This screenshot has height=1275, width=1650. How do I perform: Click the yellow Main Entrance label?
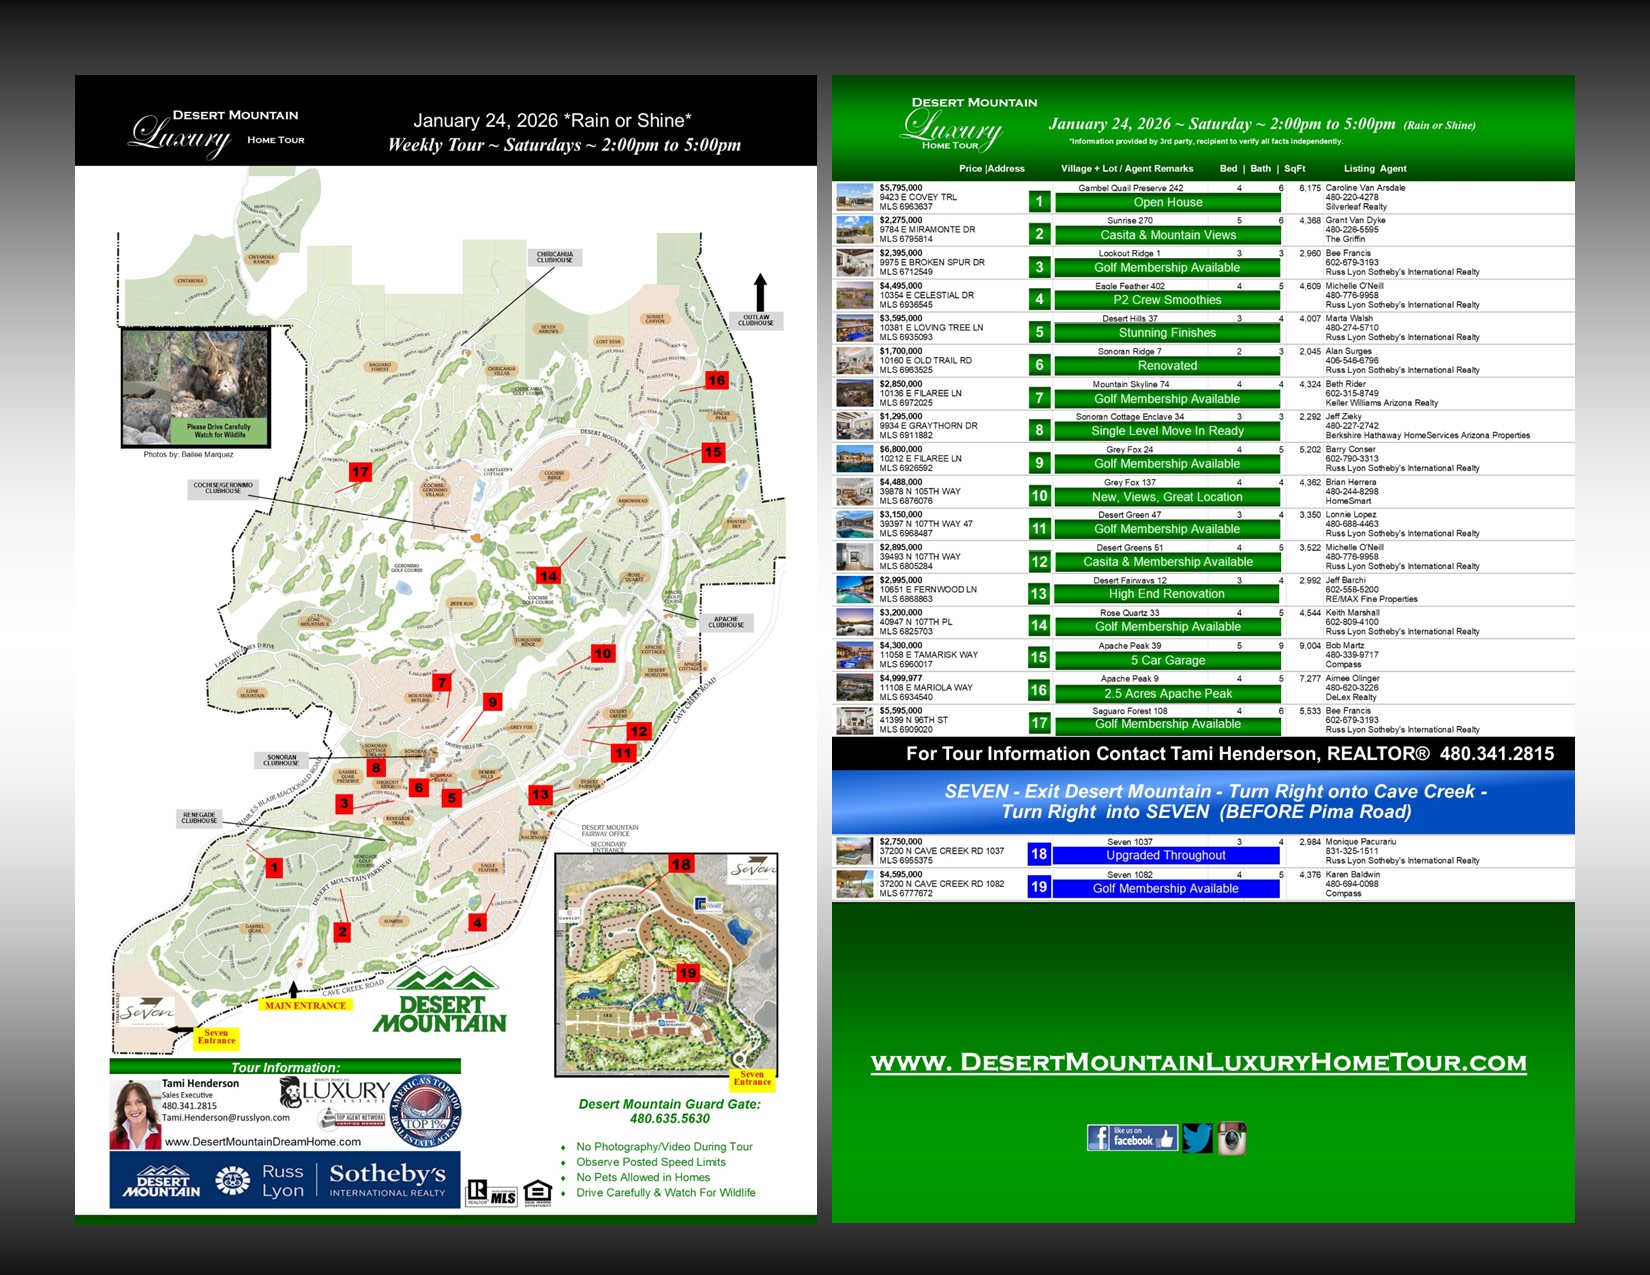(x=305, y=1005)
